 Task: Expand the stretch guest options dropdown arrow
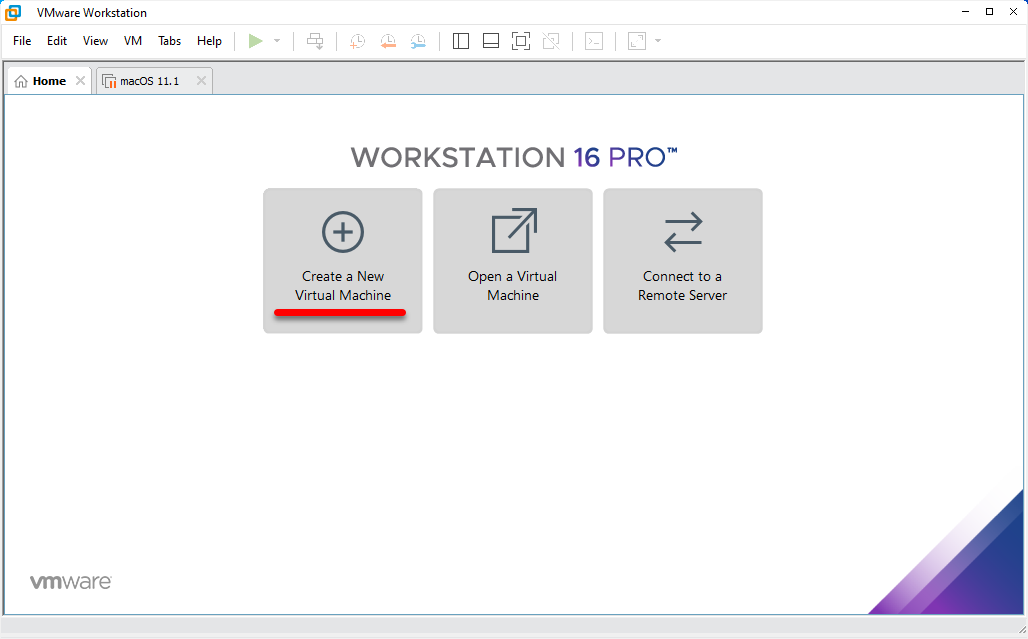658,41
